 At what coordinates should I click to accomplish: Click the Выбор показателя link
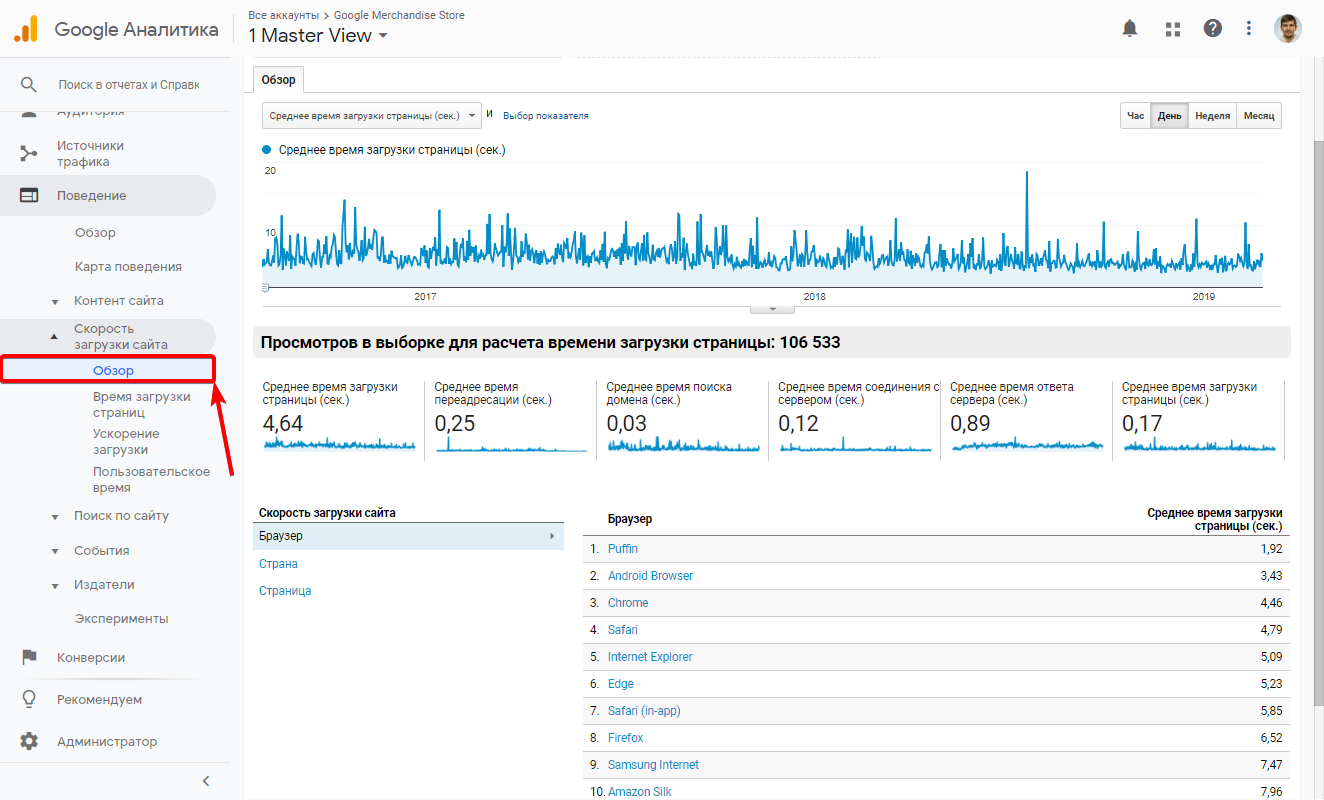(545, 116)
